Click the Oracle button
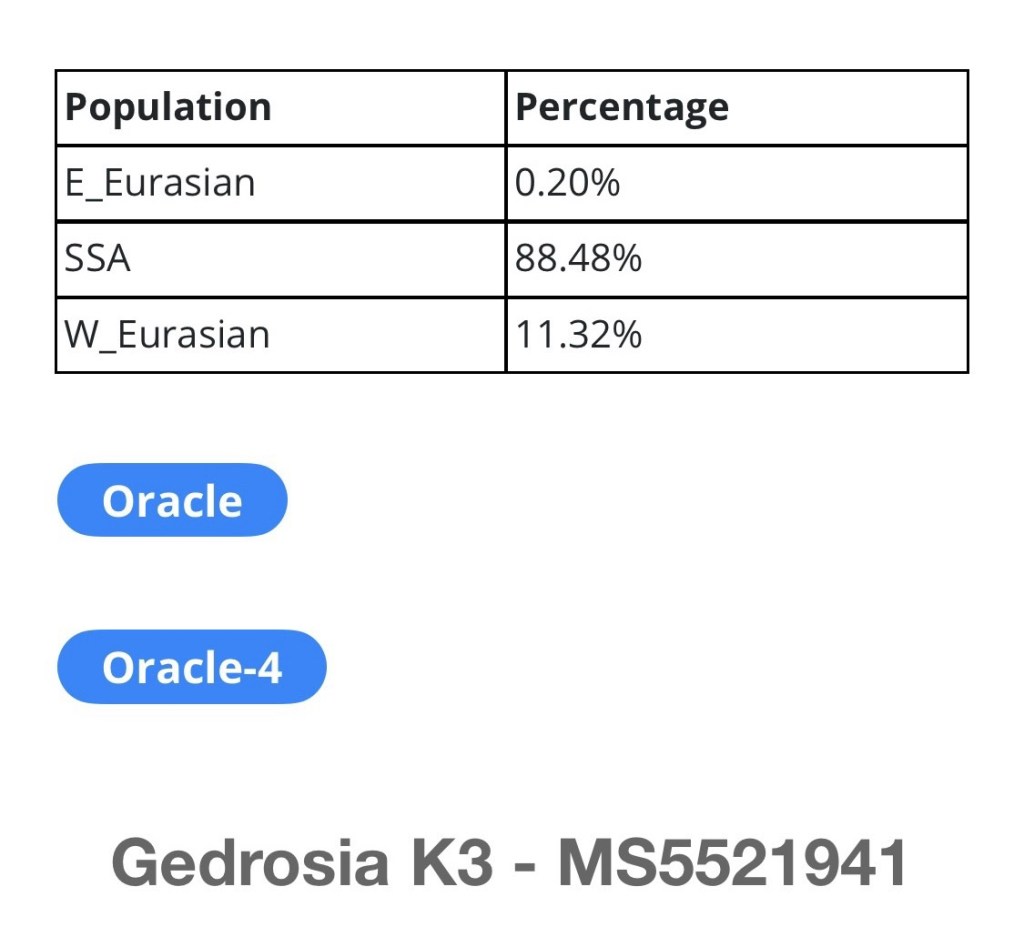Viewport: 1024px width, 927px height. 172,500
